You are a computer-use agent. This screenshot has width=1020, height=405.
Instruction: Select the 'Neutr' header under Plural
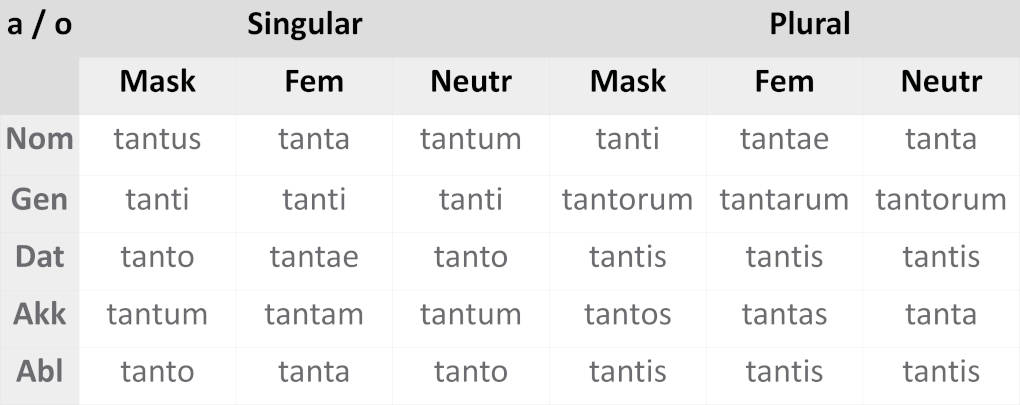tap(941, 81)
